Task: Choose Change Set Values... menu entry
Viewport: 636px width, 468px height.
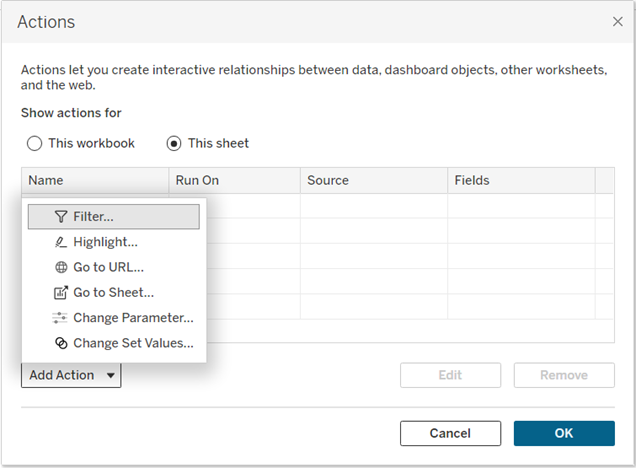Action: coord(114,343)
